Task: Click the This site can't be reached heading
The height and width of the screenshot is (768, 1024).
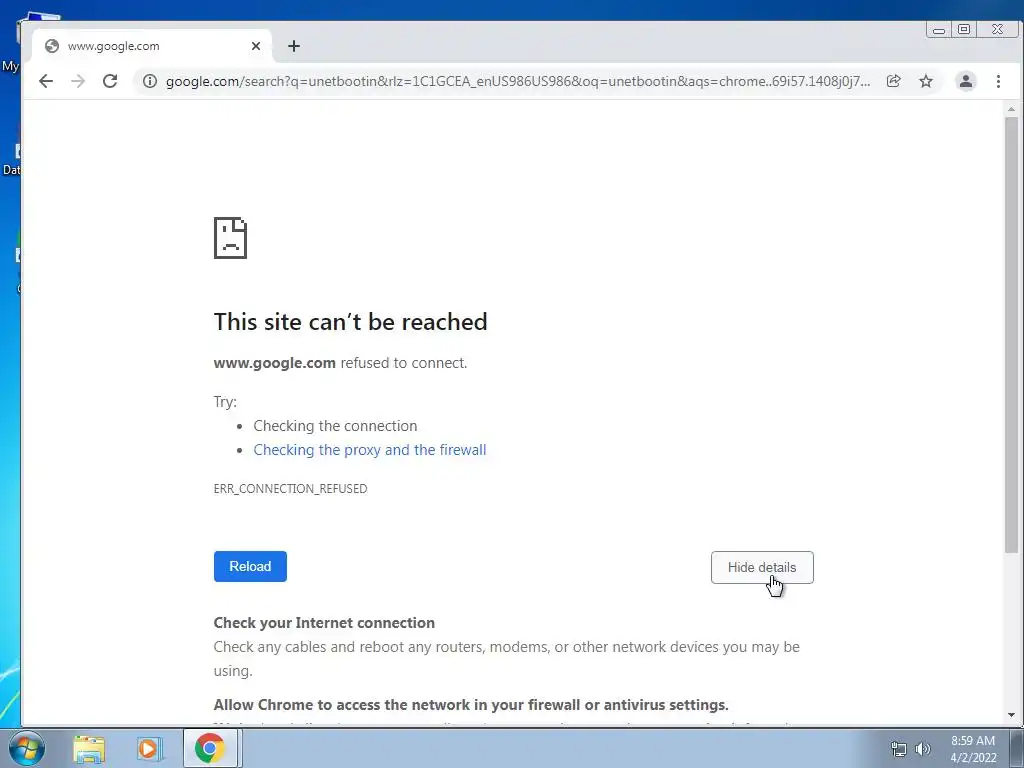Action: point(350,321)
